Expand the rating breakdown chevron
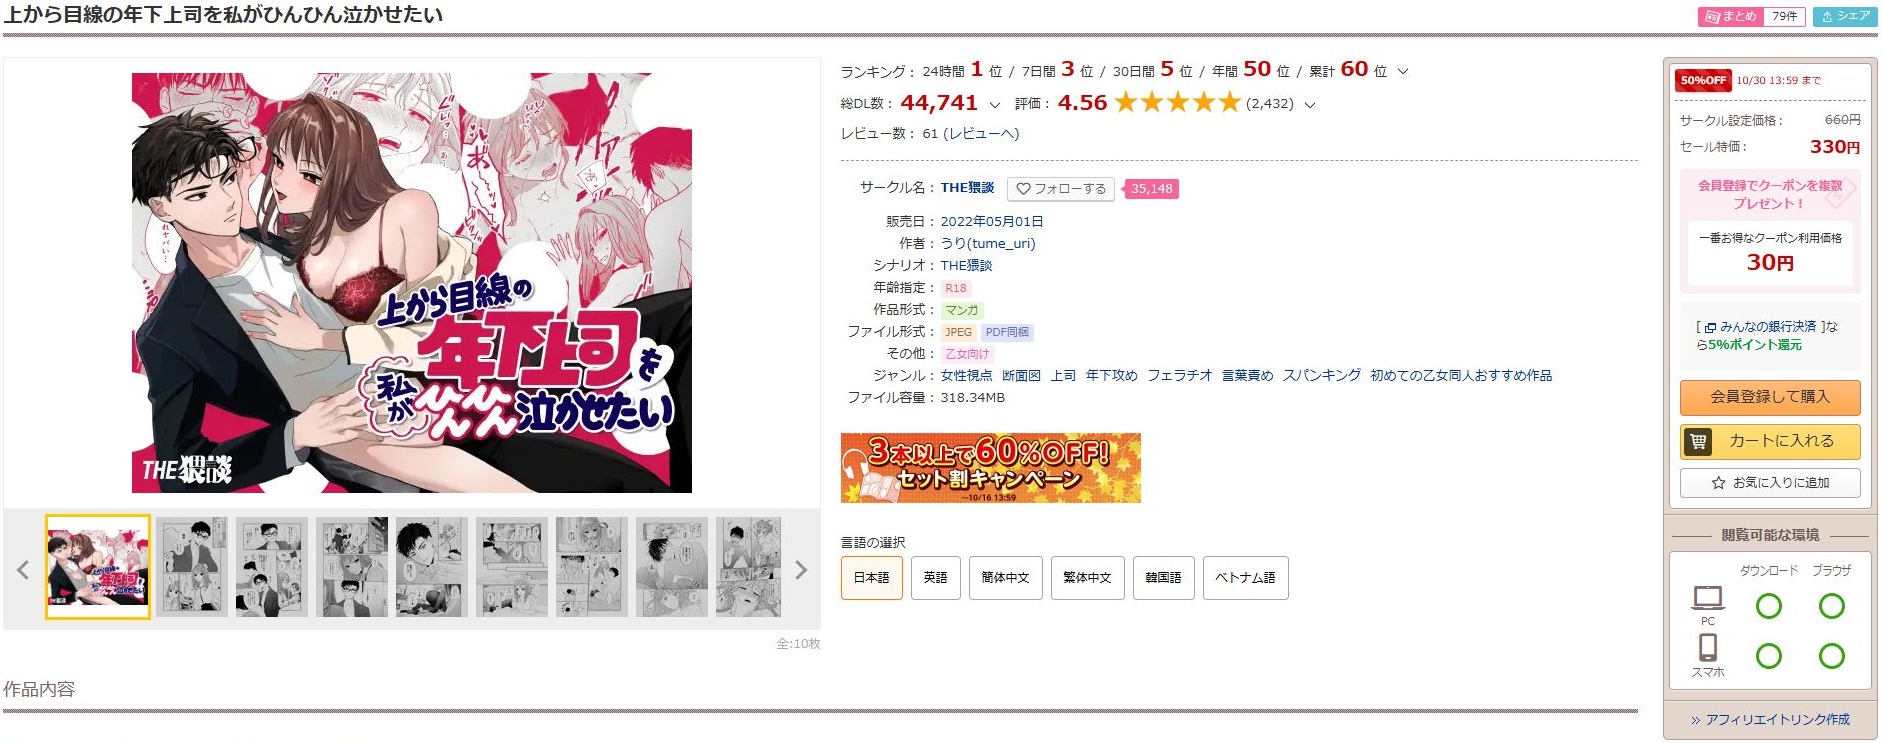Image resolution: width=1882 pixels, height=743 pixels. (x=1310, y=104)
